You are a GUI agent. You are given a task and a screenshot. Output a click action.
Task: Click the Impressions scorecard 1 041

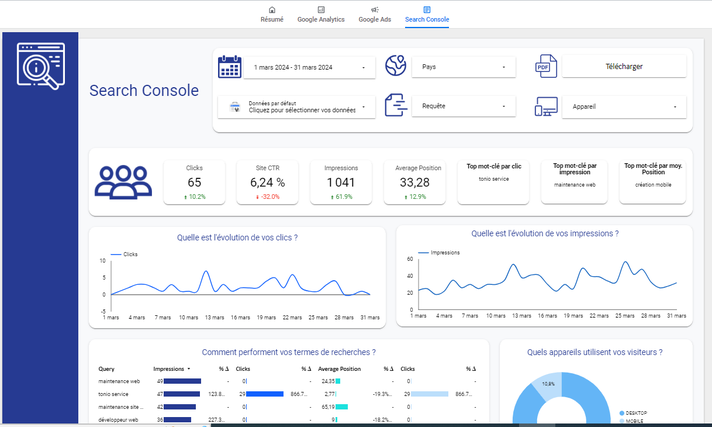[x=341, y=182]
